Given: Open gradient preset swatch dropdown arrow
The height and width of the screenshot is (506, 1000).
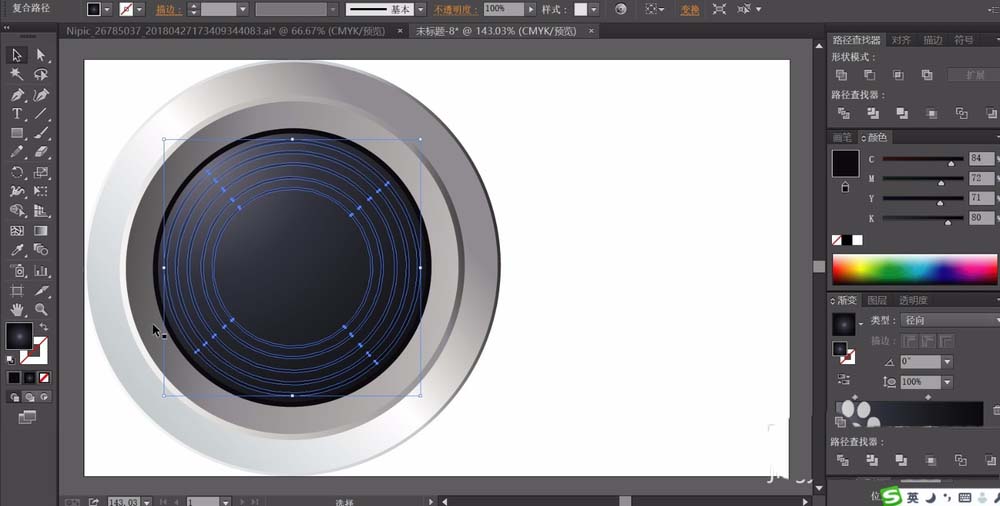Looking at the screenshot, I should click(x=861, y=325).
